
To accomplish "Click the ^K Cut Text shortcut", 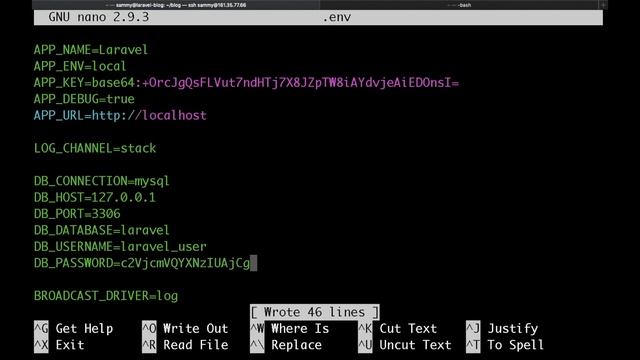I will point(398,329).
